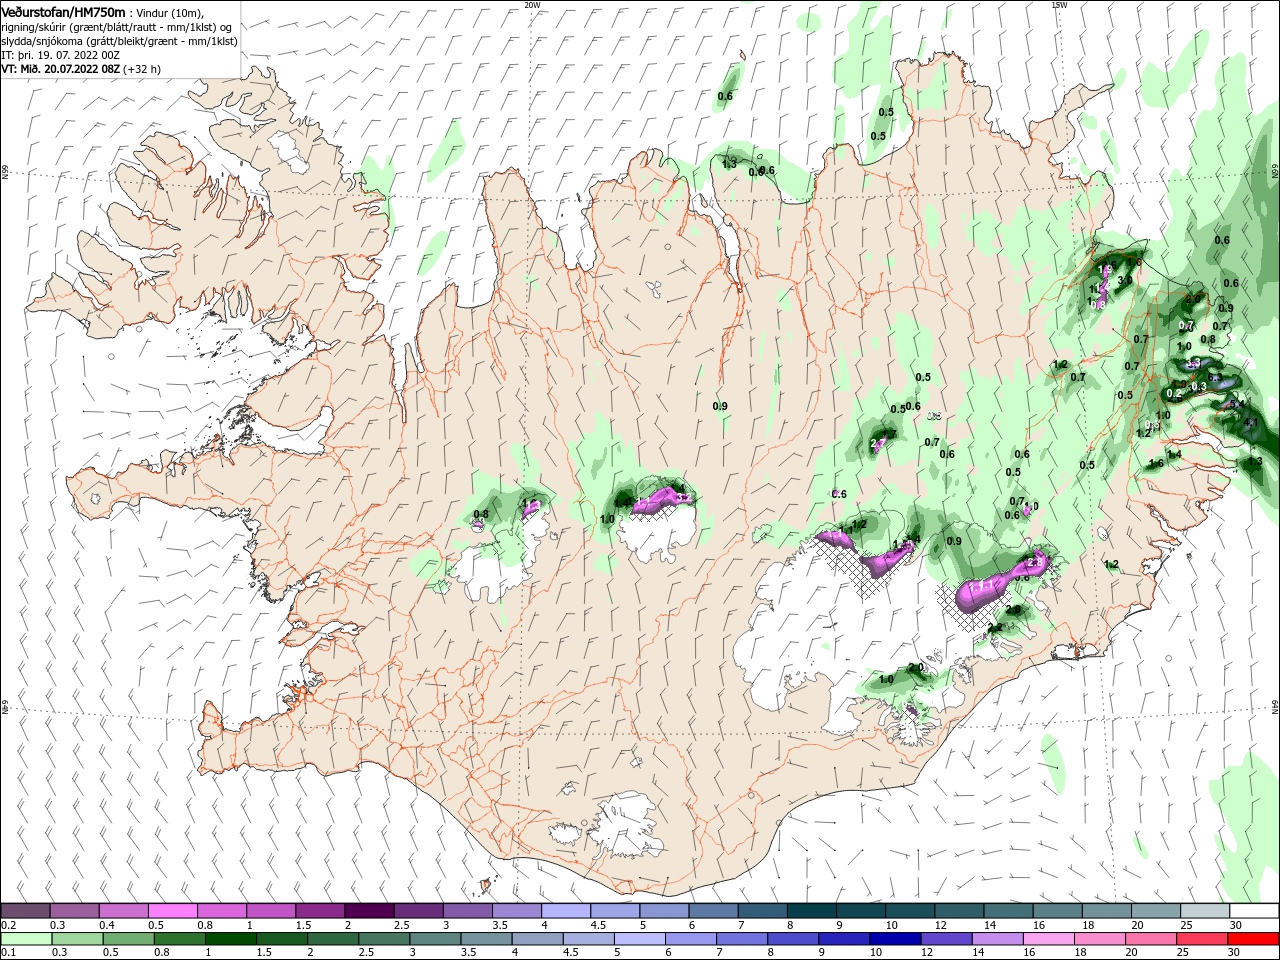Select the dark plum 0.2 swatch in upper legend

26,911
